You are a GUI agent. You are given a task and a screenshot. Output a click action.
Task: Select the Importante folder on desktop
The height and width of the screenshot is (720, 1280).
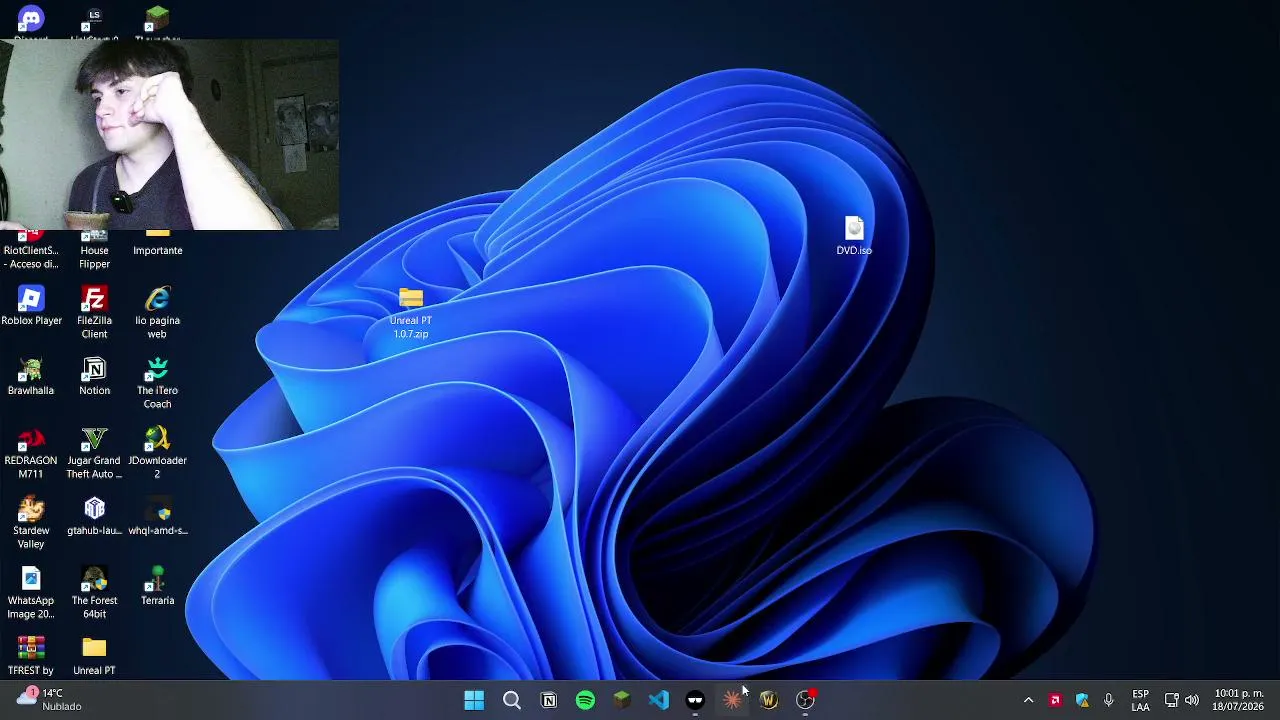click(x=157, y=244)
